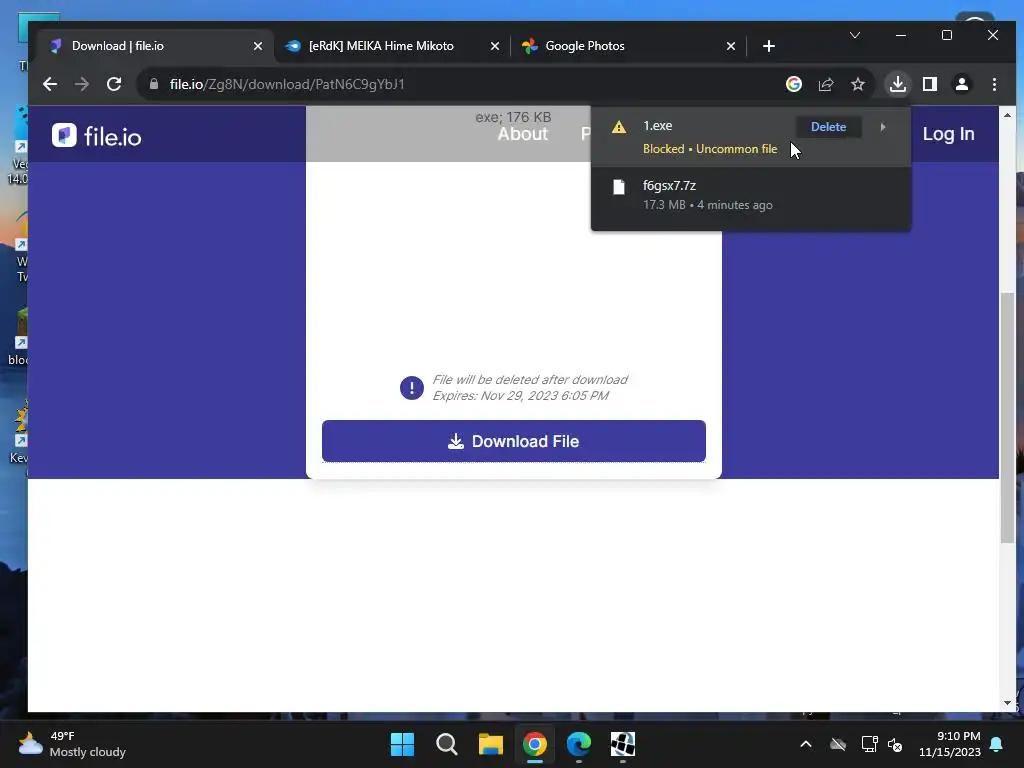
Task: Open the Chrome side panel
Action: [930, 84]
